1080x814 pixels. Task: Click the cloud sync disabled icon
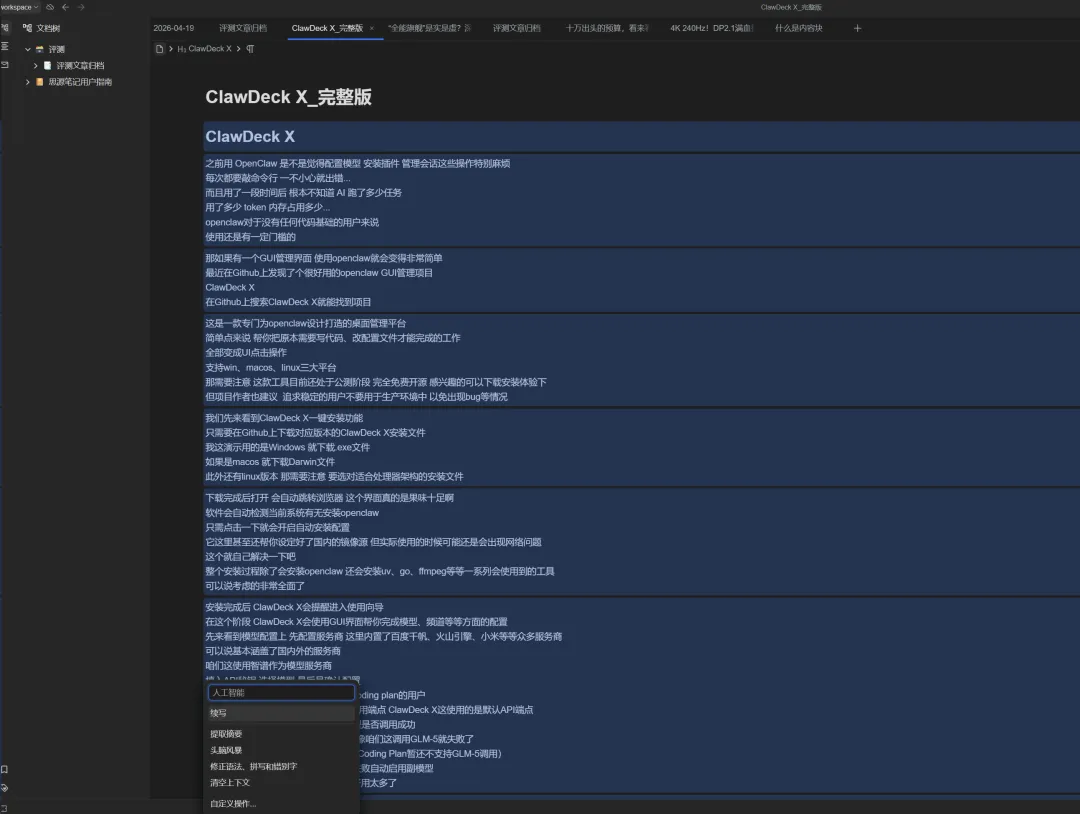pos(50,7)
